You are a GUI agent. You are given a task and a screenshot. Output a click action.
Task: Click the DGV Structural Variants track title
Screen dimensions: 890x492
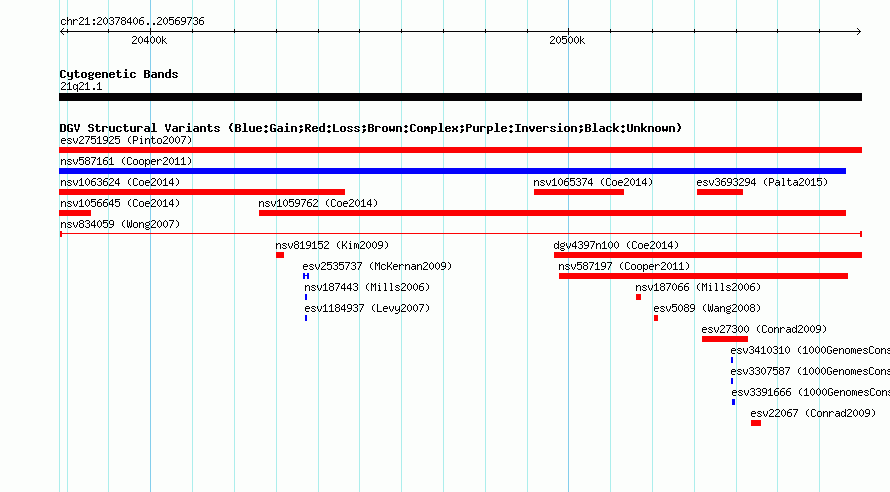(370, 128)
